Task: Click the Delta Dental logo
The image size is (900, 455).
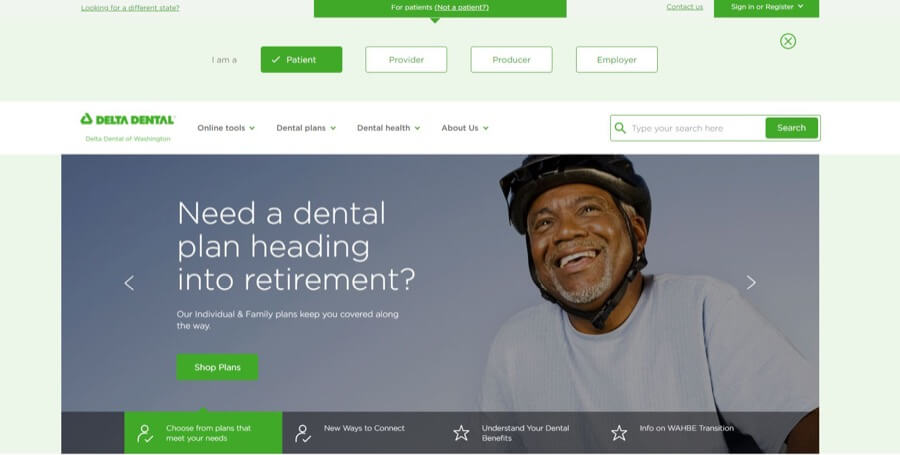Action: [x=127, y=119]
